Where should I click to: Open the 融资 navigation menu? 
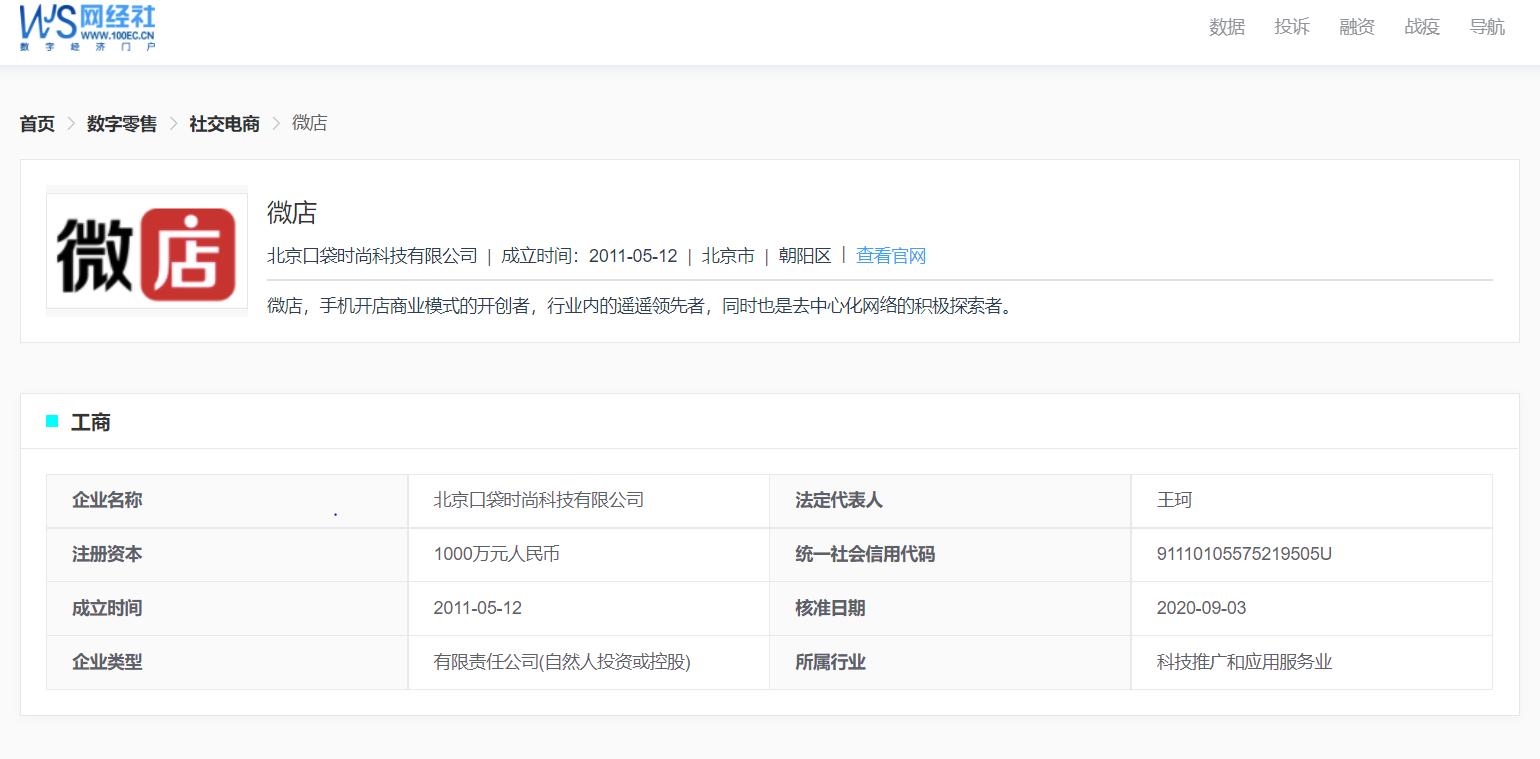click(1356, 27)
